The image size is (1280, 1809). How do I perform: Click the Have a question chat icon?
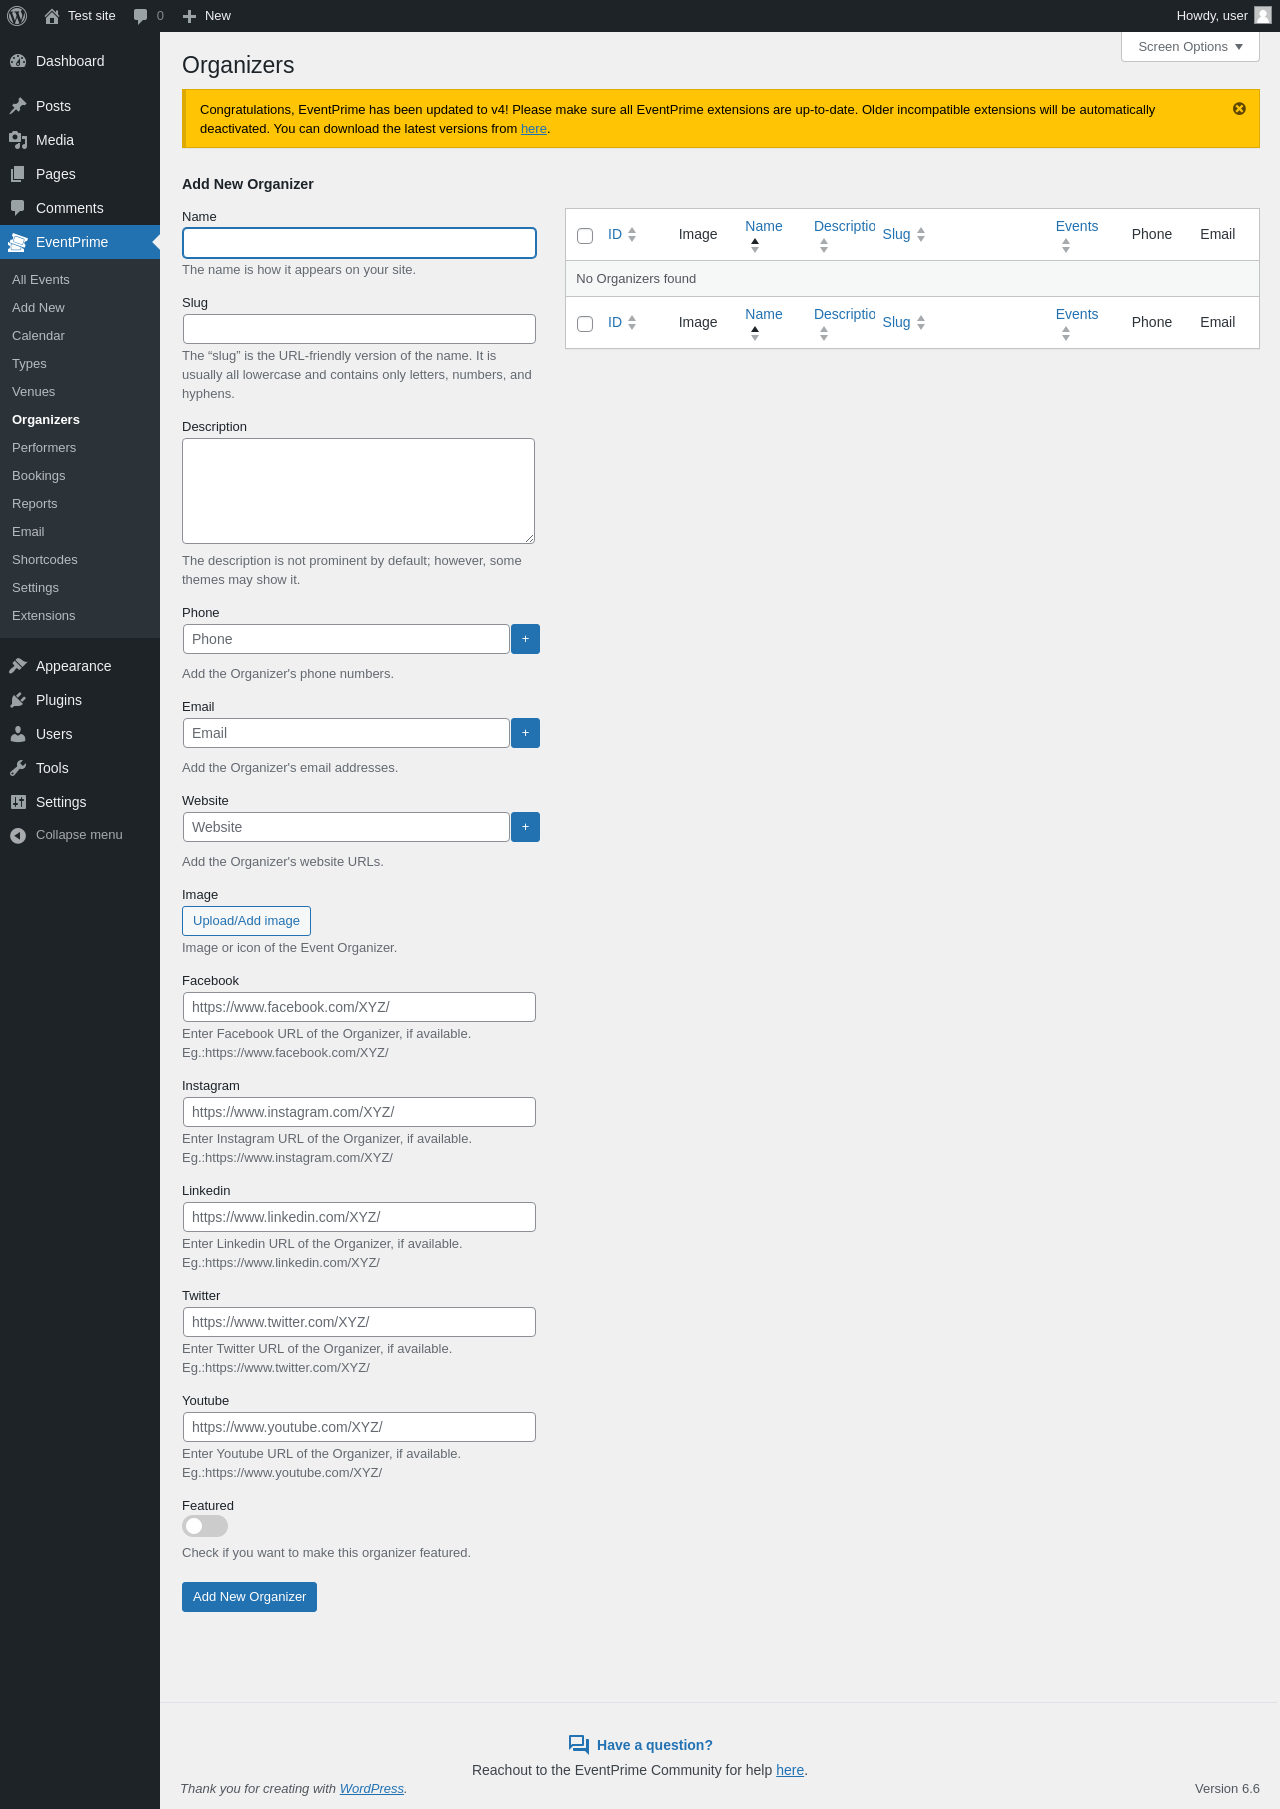coord(579,1745)
